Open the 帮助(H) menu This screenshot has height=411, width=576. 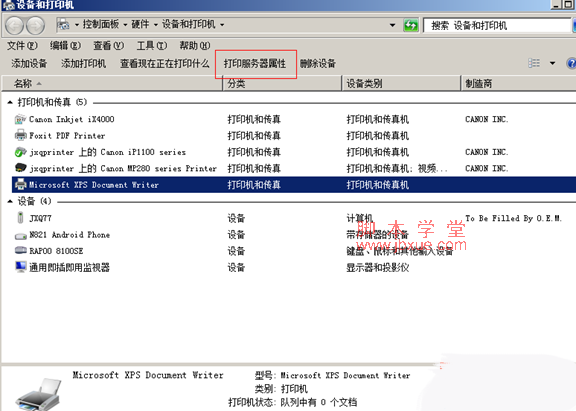click(x=195, y=46)
